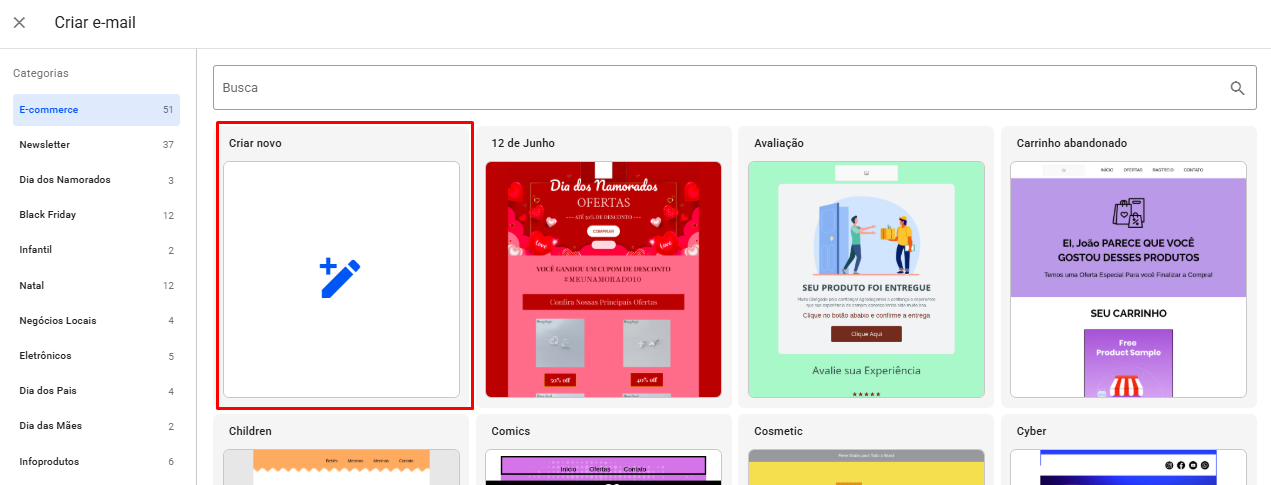Open the Comics template

(x=603, y=466)
